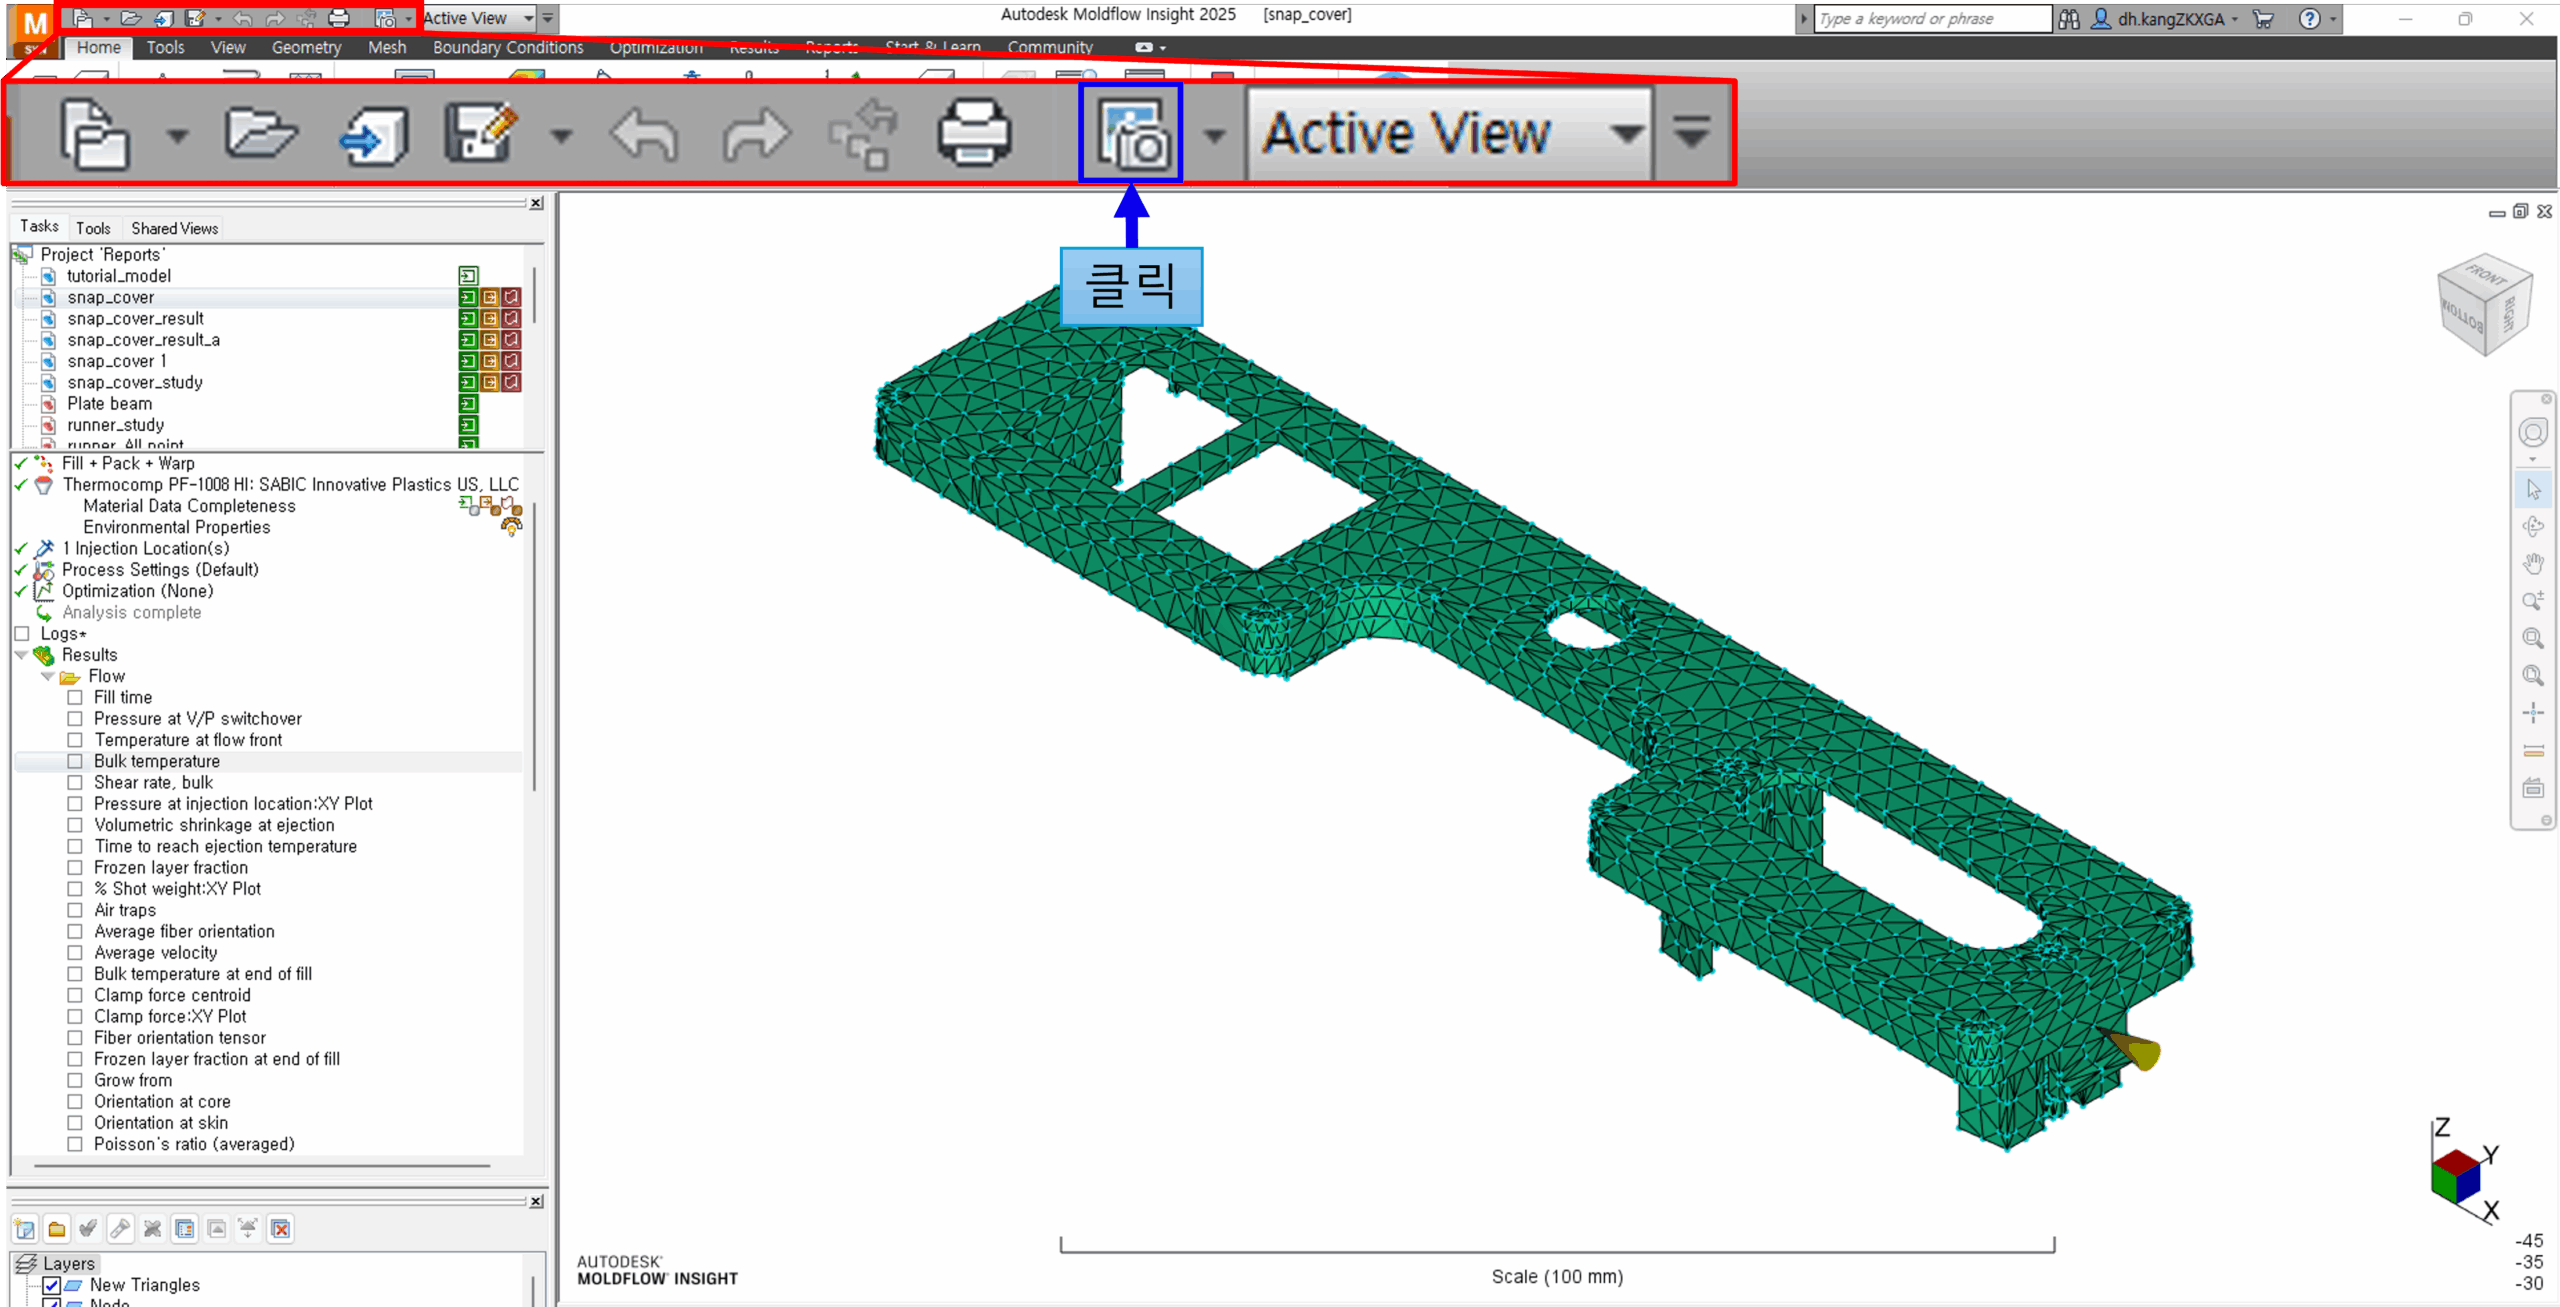Open the small arrow beside the title-bar capture icon

[x=408, y=19]
